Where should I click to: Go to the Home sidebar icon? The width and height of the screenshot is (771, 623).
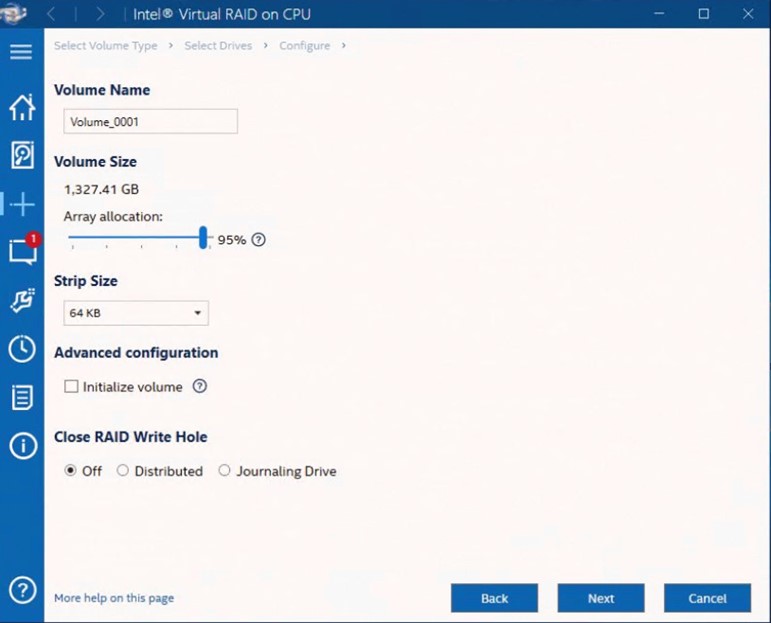point(22,107)
